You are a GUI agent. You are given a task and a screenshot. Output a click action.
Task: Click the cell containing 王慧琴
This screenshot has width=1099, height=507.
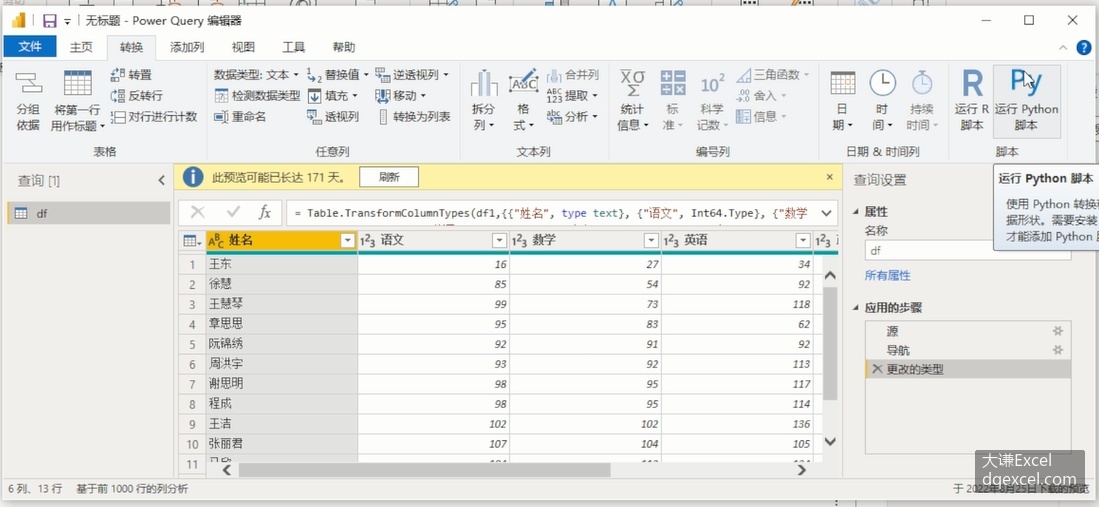coord(282,304)
